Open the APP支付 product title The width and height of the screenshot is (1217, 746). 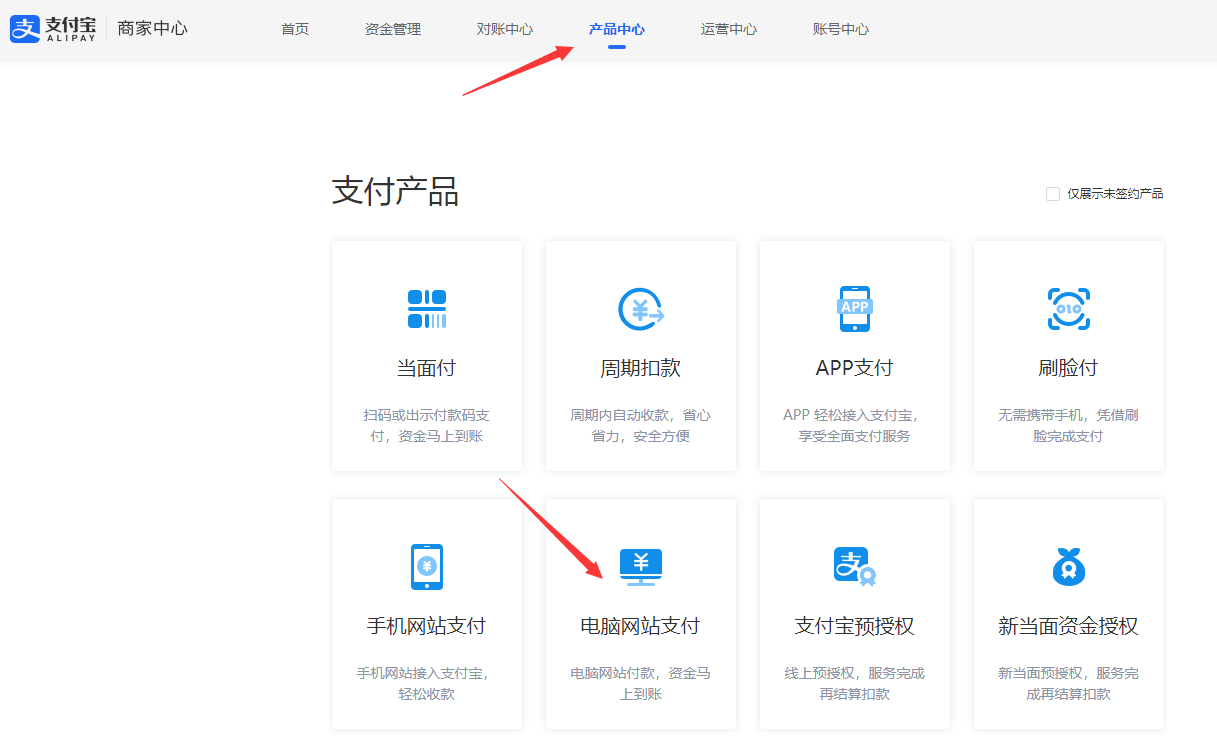pos(855,368)
